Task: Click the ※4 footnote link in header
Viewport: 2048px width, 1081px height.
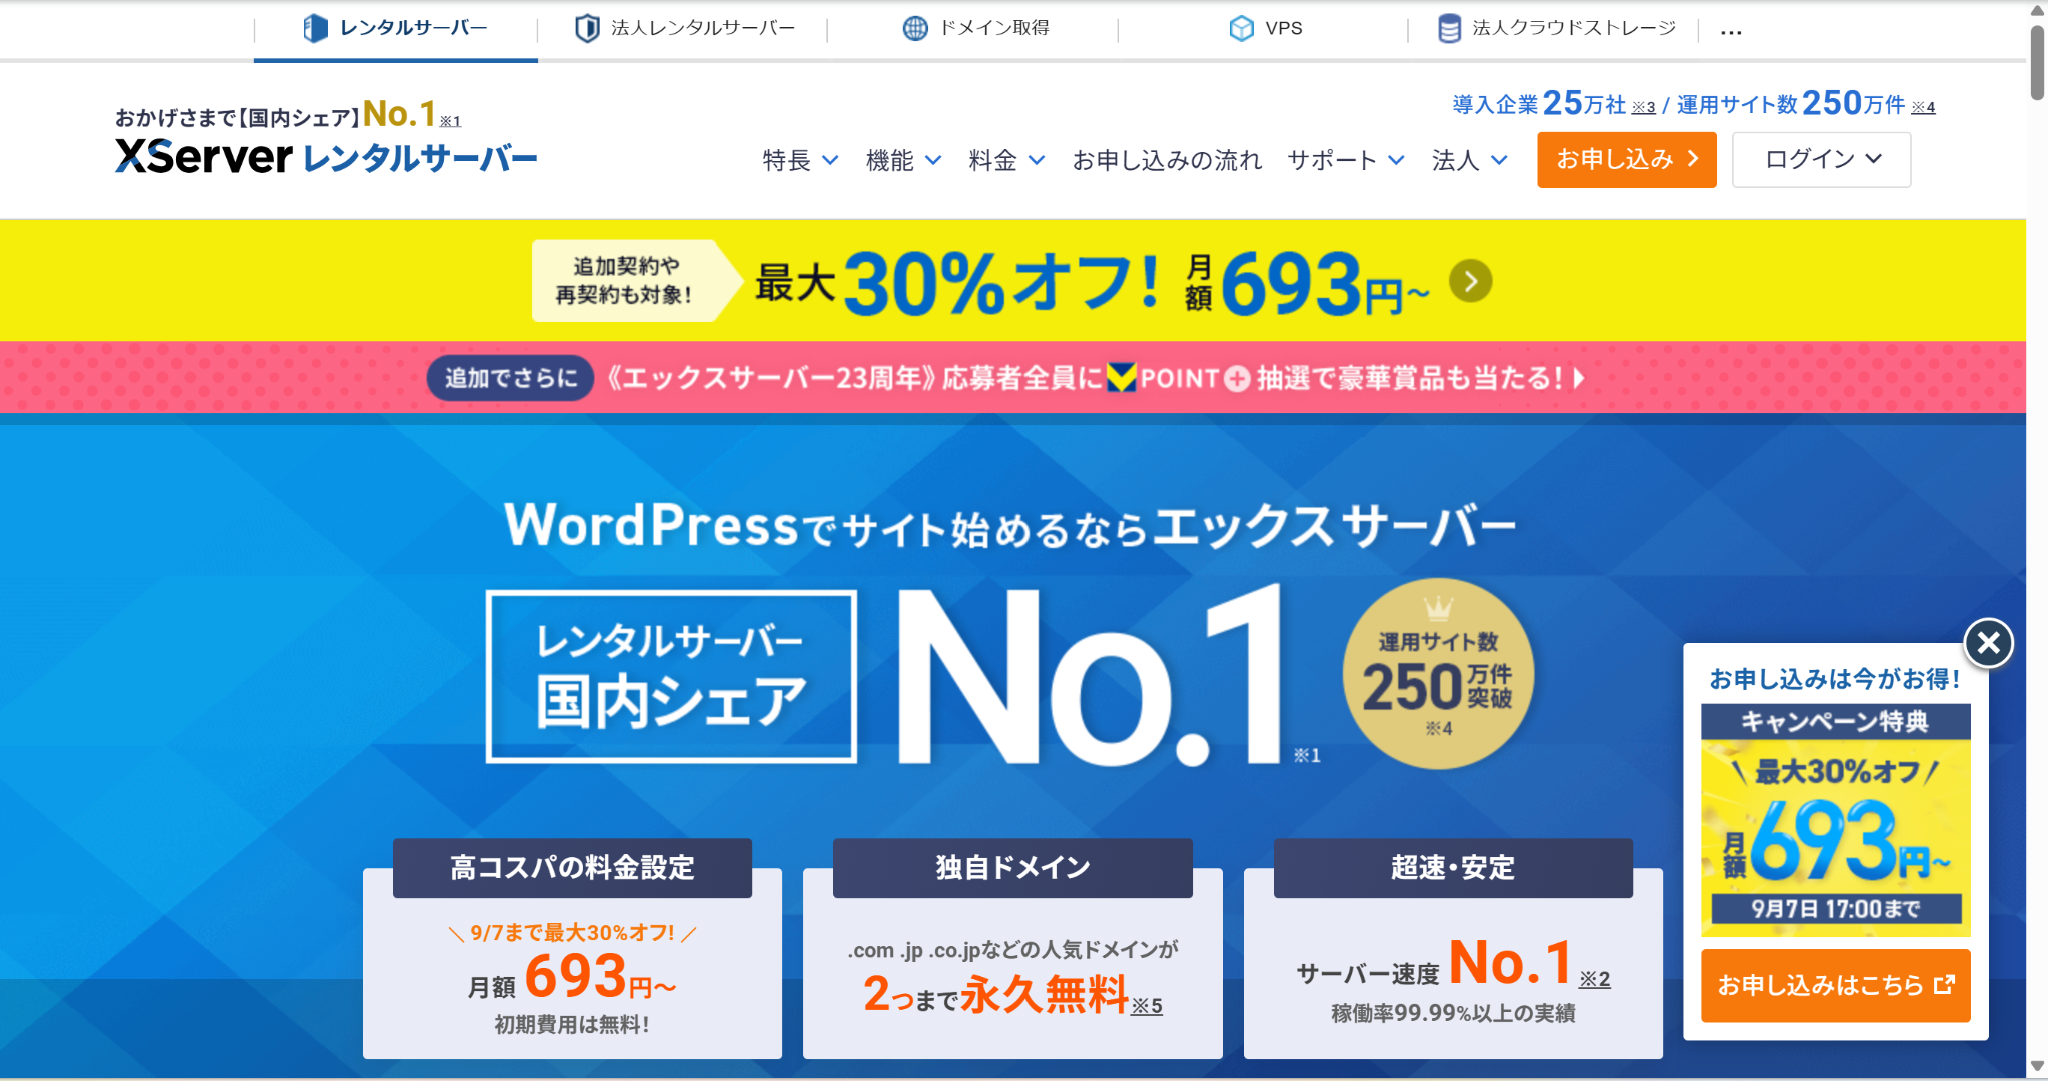Action: [x=1924, y=107]
